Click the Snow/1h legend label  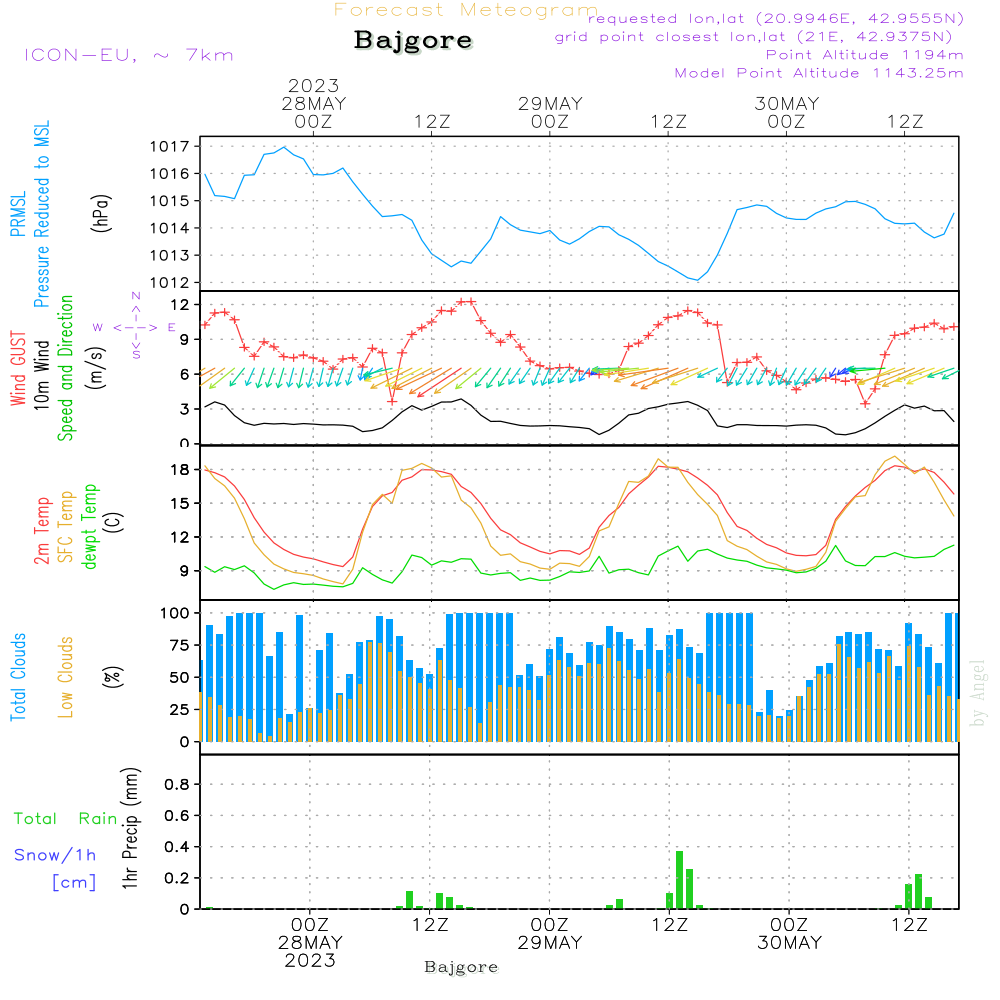(x=56, y=855)
